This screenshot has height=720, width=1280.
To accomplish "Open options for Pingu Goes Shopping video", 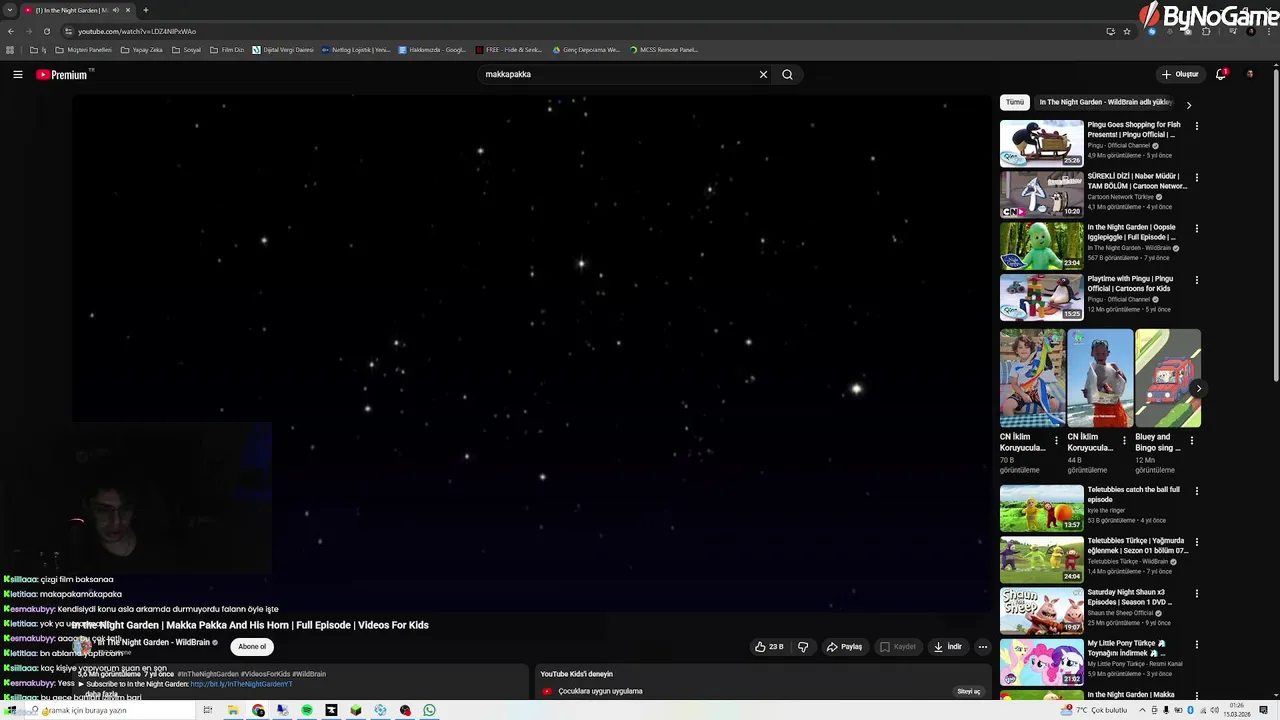I will tap(1197, 126).
